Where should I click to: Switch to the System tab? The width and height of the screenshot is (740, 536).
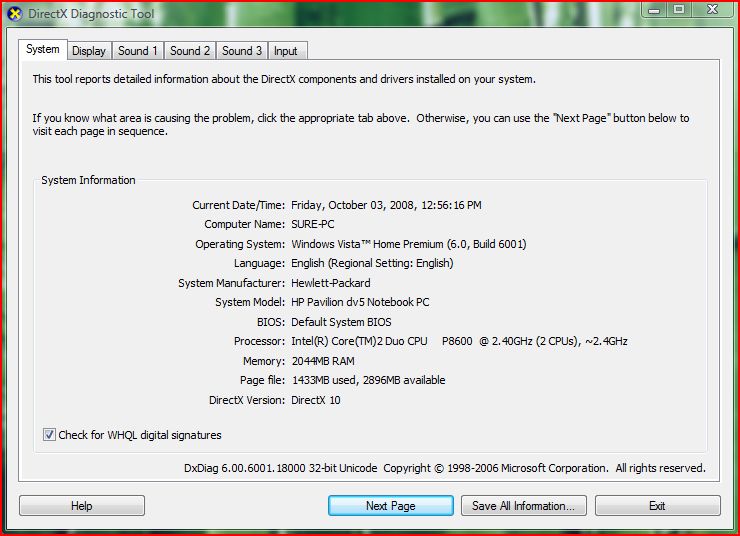(x=43, y=49)
